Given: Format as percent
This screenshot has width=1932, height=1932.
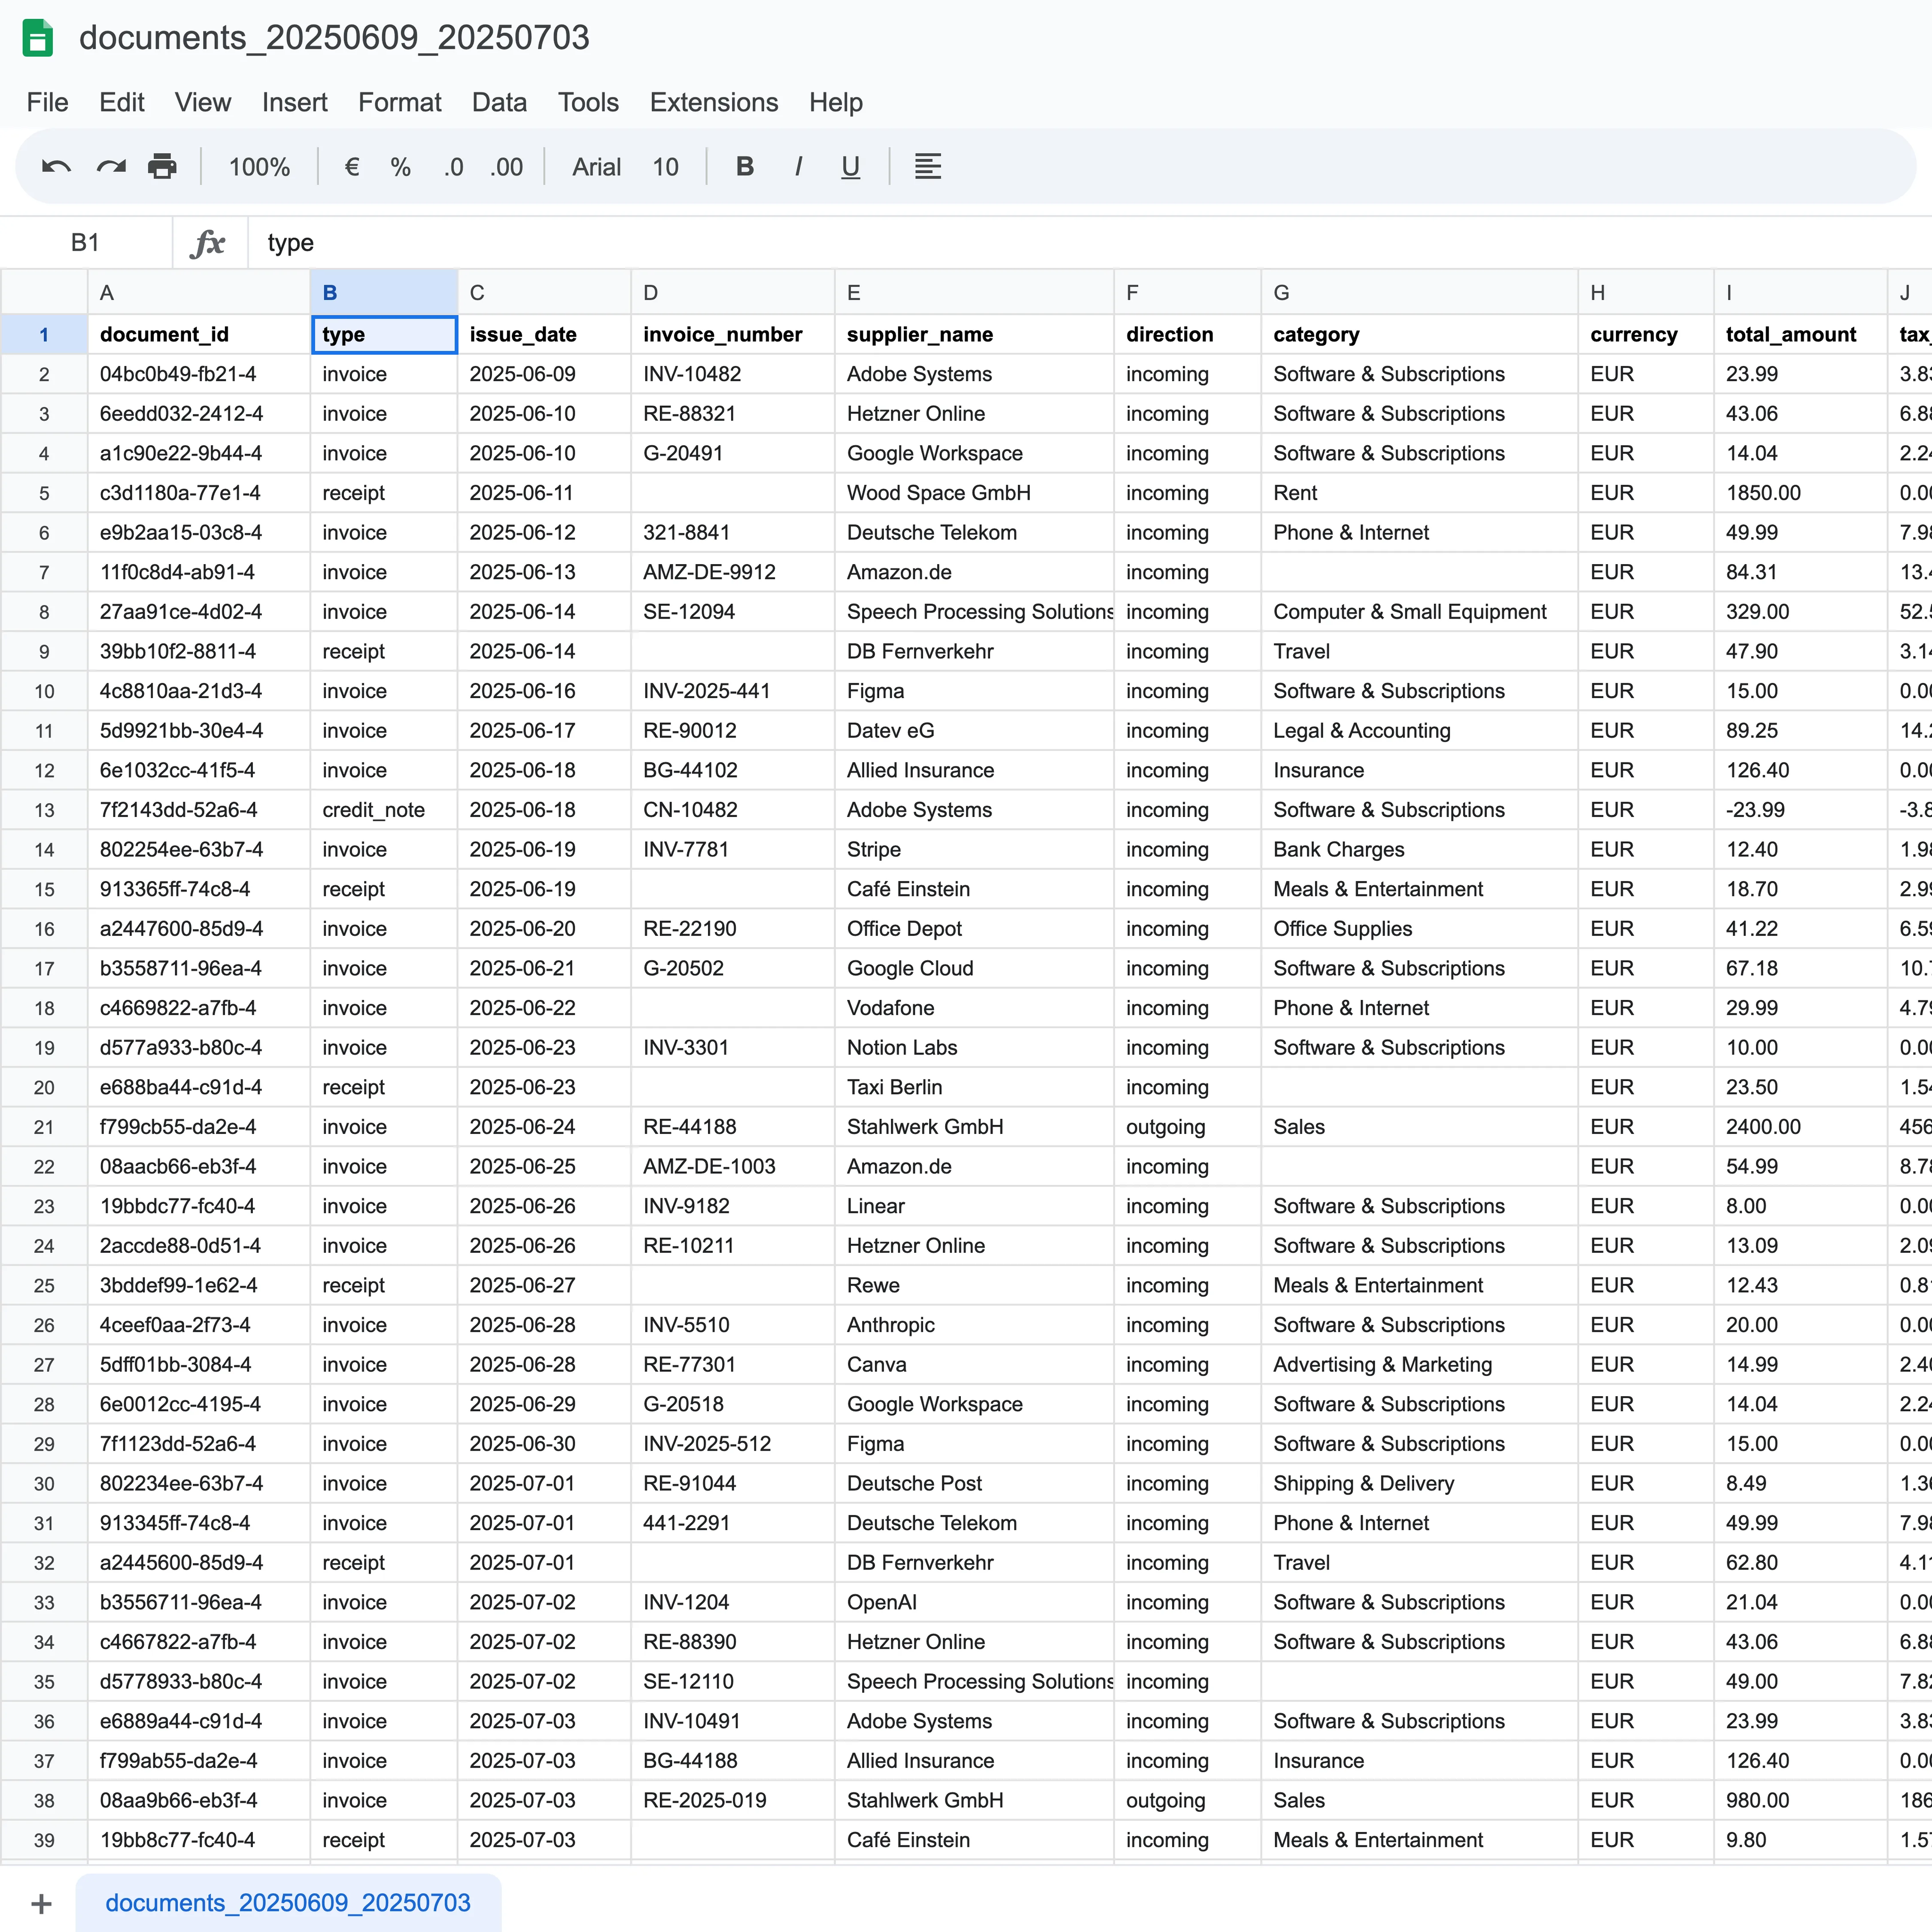Looking at the screenshot, I should coord(401,167).
